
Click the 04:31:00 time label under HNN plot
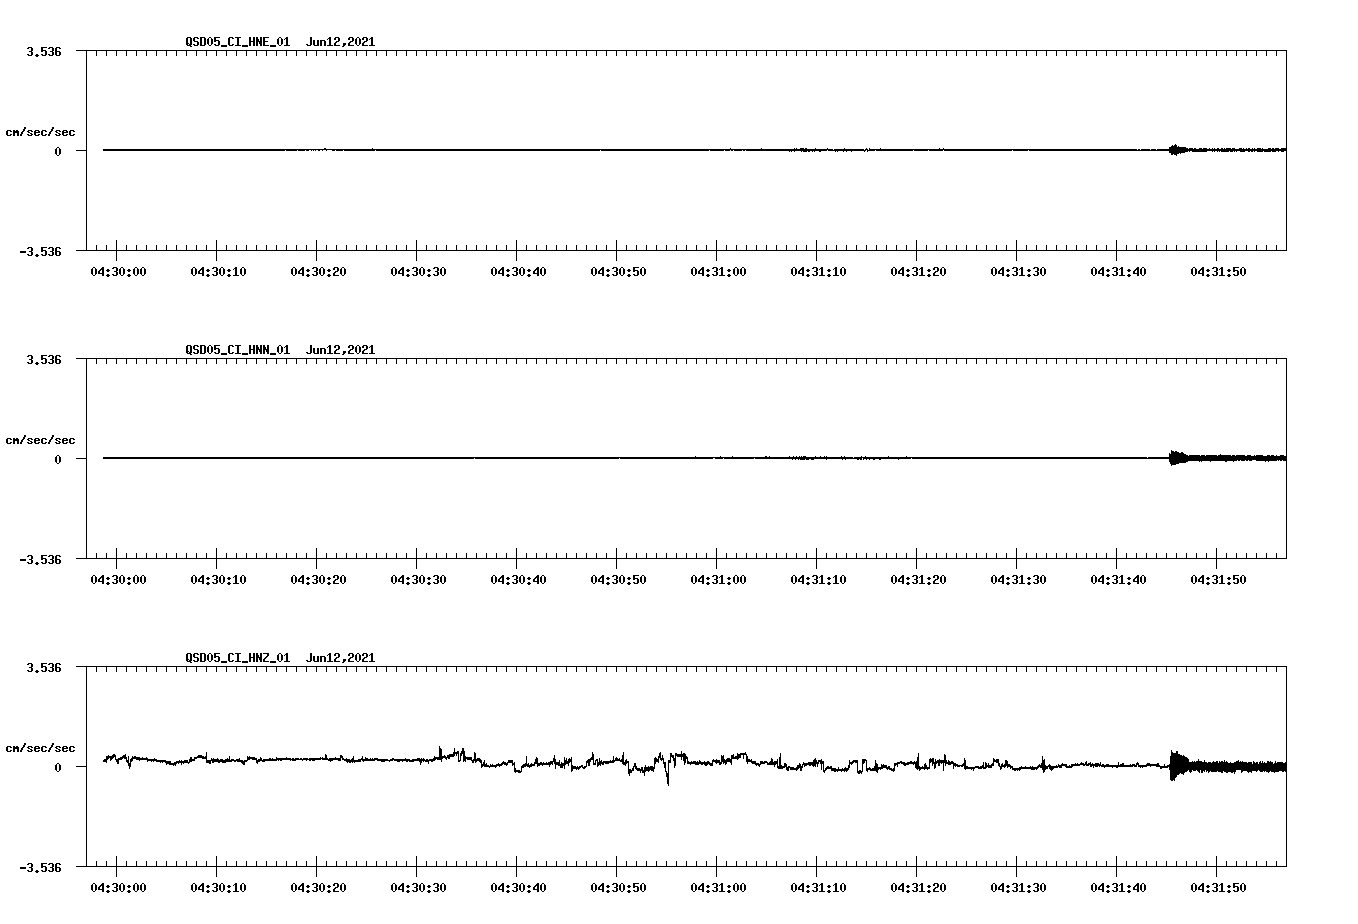pos(718,580)
